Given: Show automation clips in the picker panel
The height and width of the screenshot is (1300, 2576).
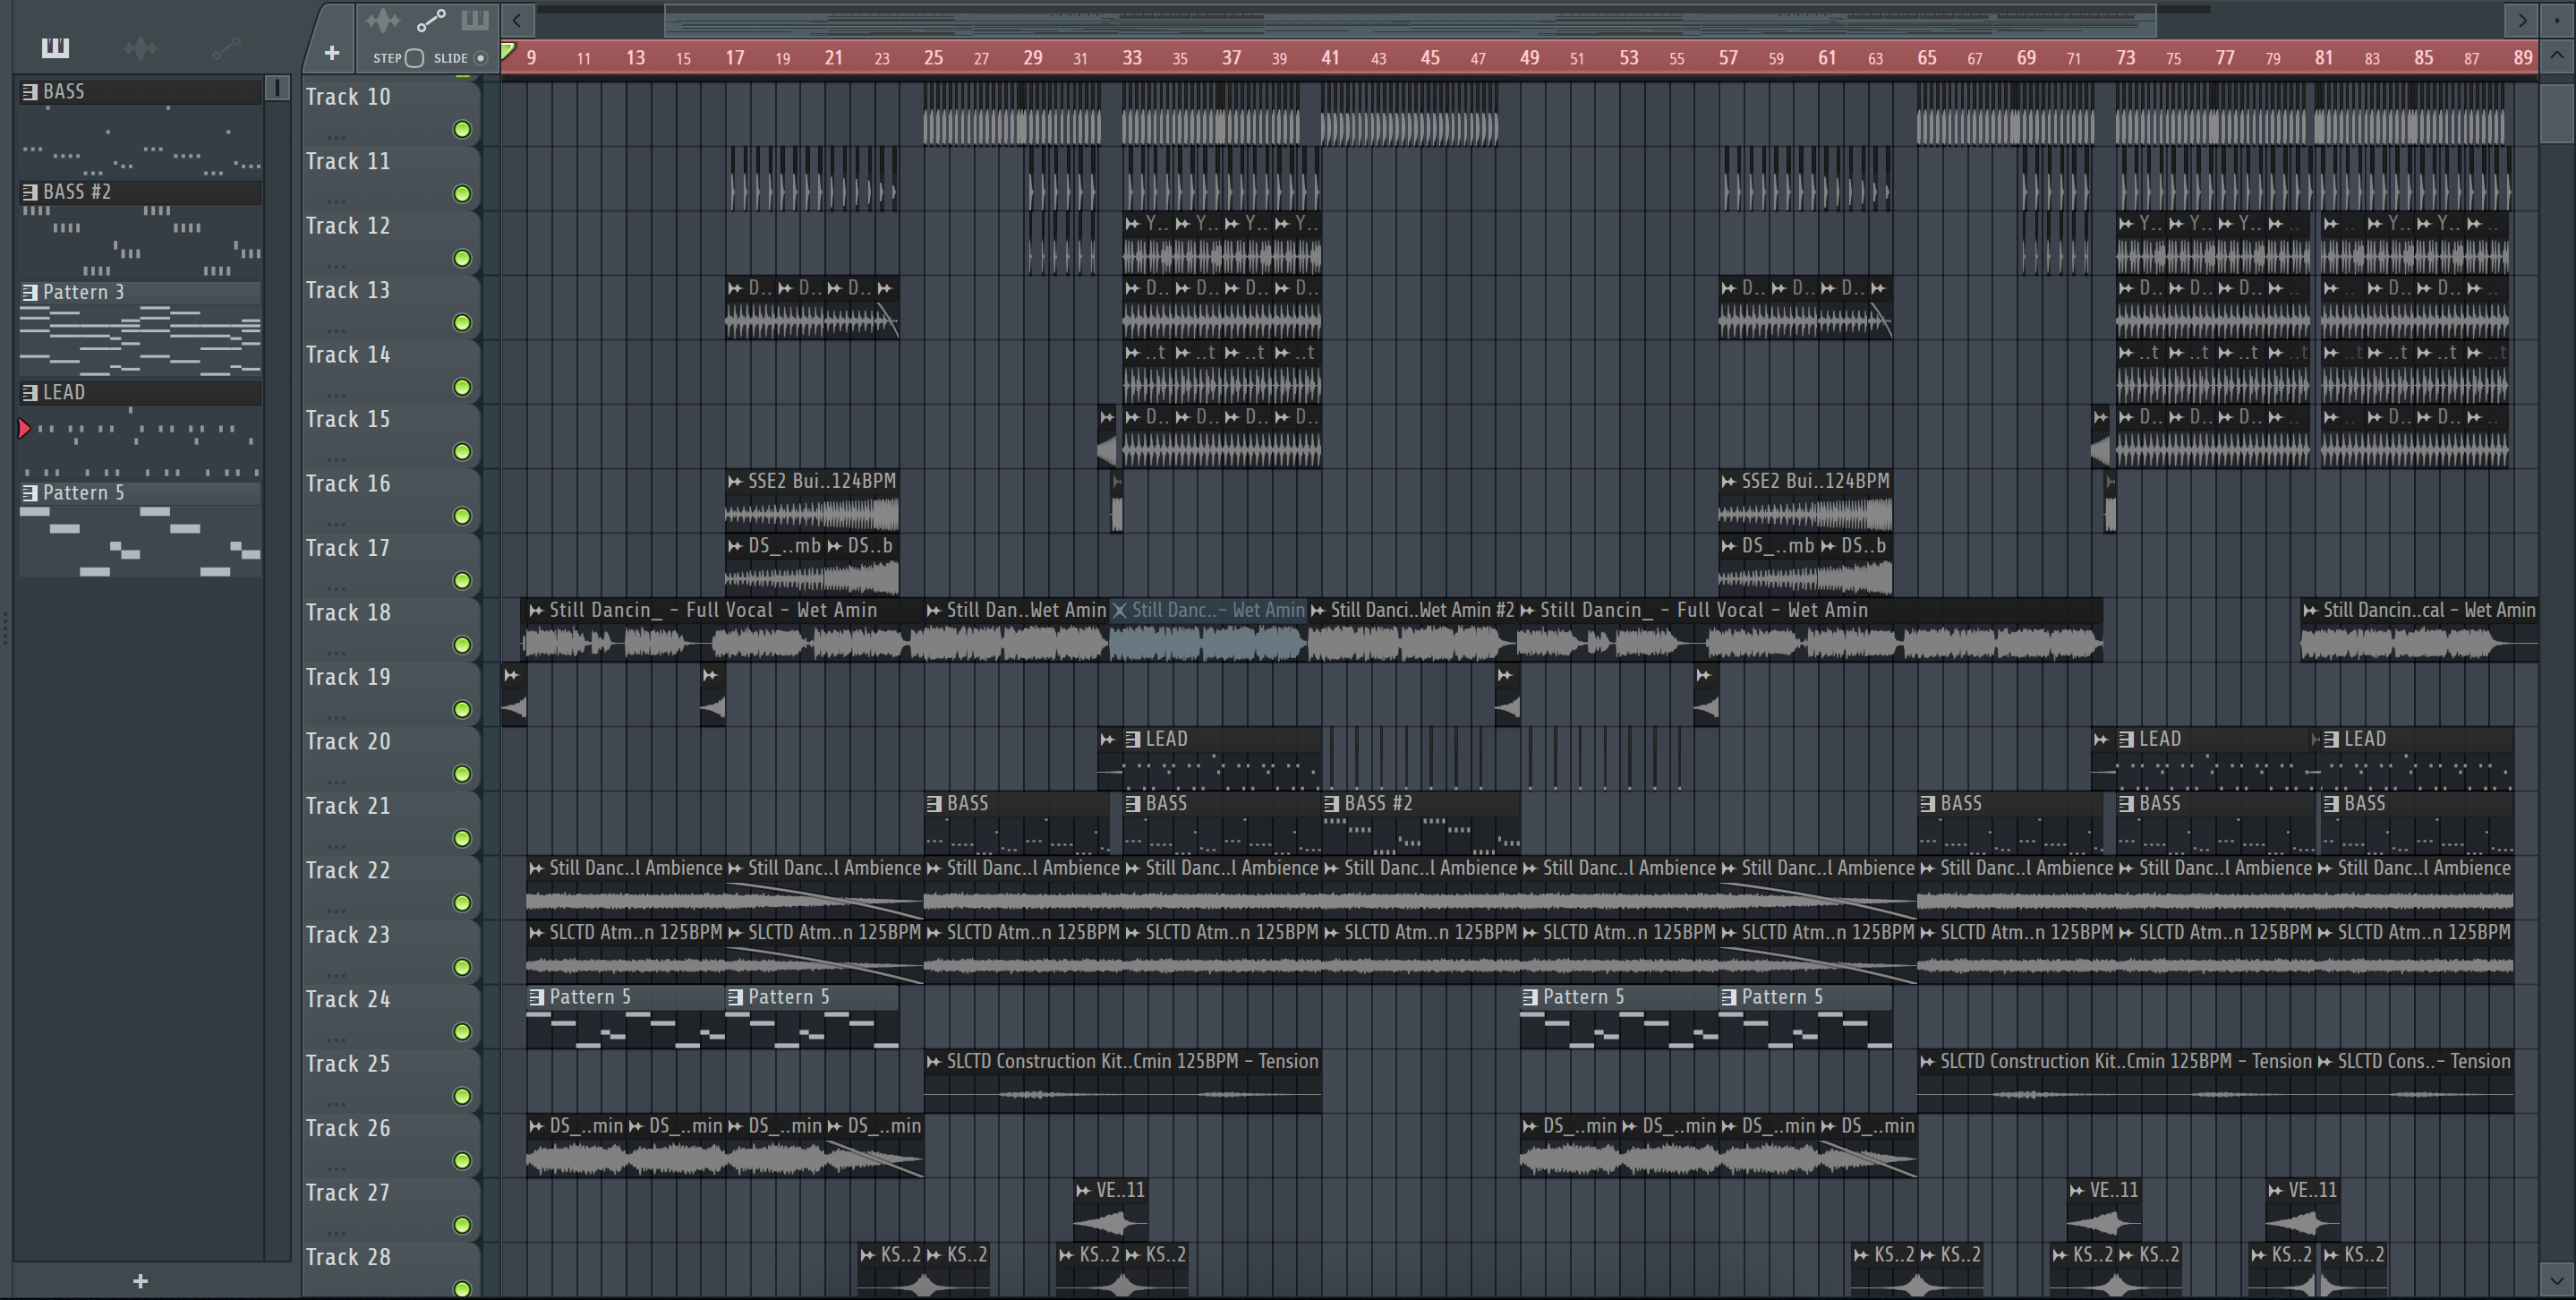Looking at the screenshot, I should [x=226, y=47].
